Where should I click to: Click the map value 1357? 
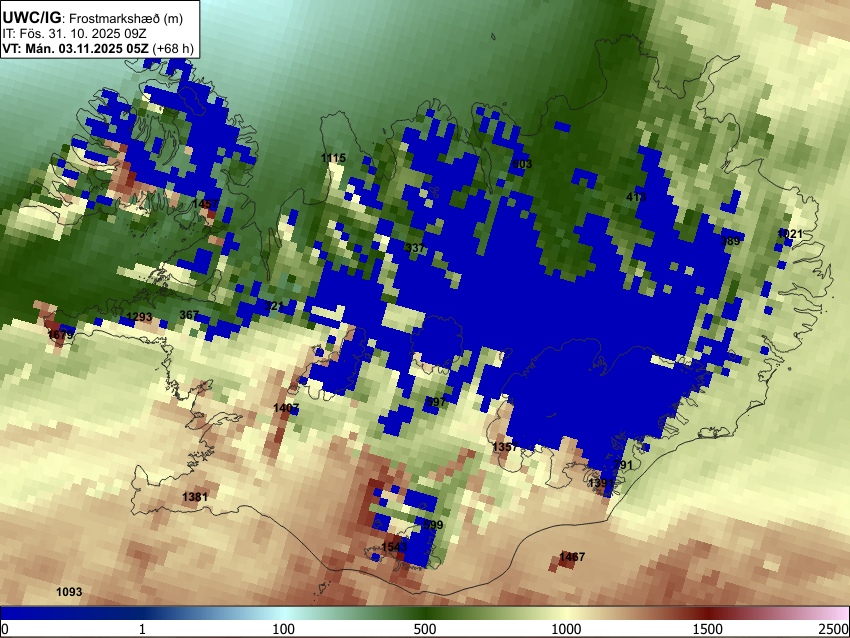(505, 447)
